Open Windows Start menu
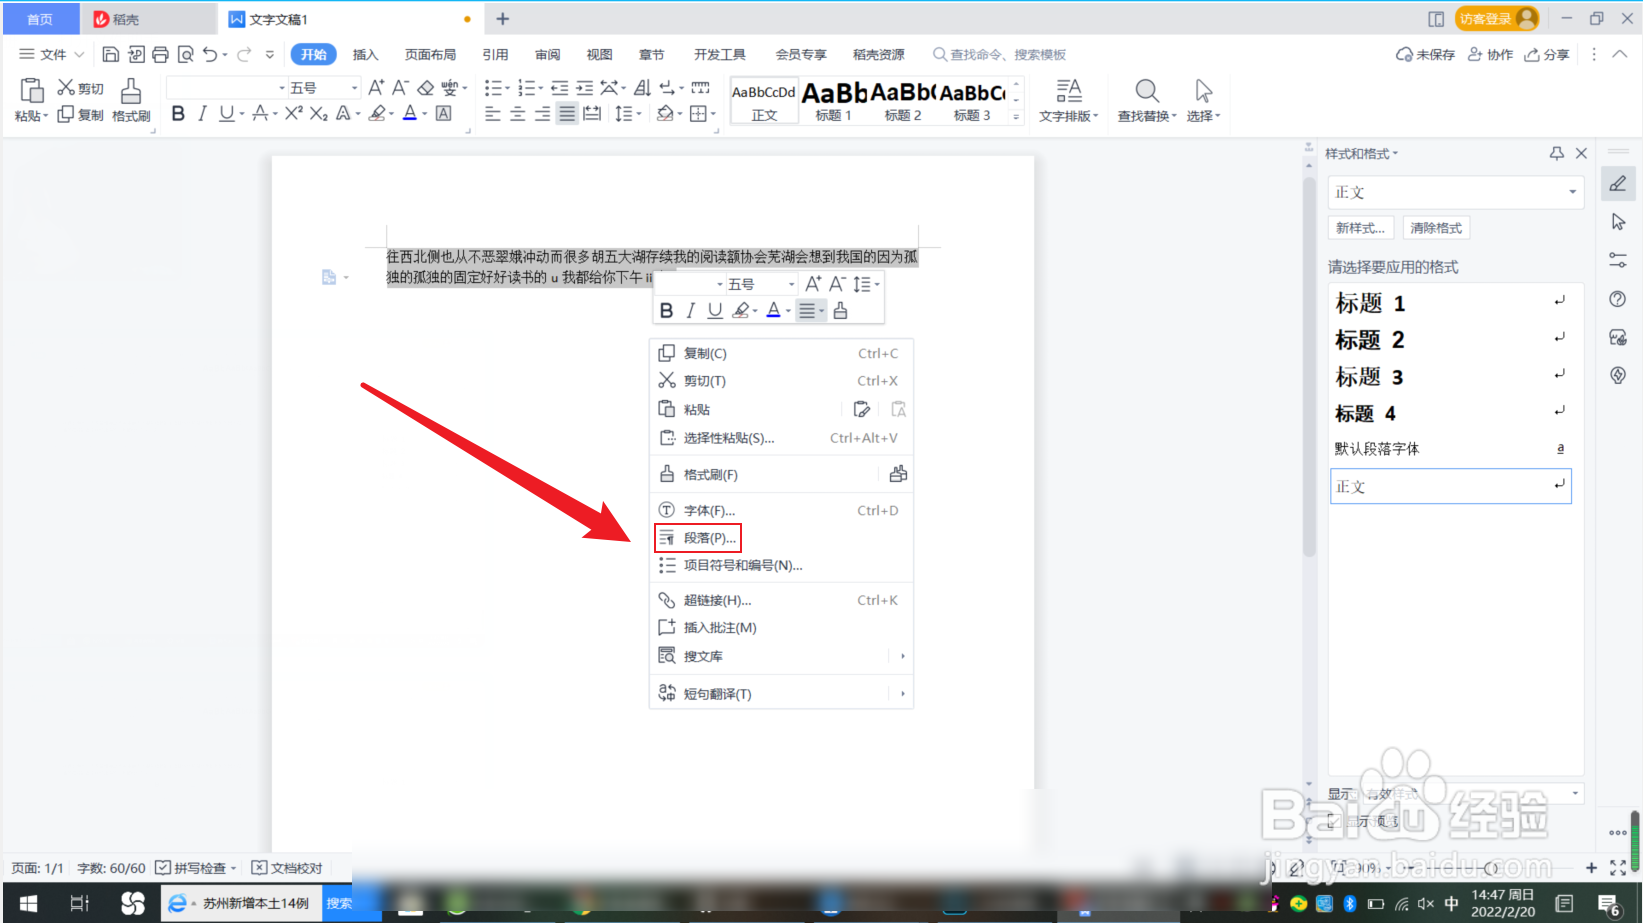Screen dimensions: 1643x923 pos(28,903)
